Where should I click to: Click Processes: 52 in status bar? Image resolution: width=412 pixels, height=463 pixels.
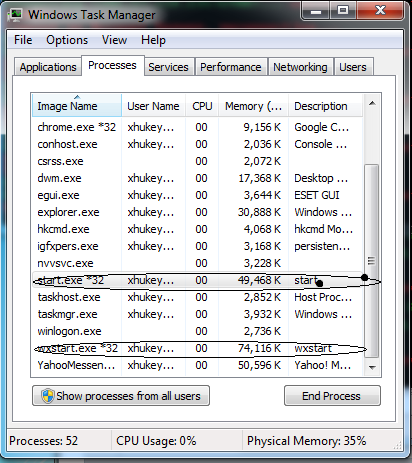coord(43,441)
